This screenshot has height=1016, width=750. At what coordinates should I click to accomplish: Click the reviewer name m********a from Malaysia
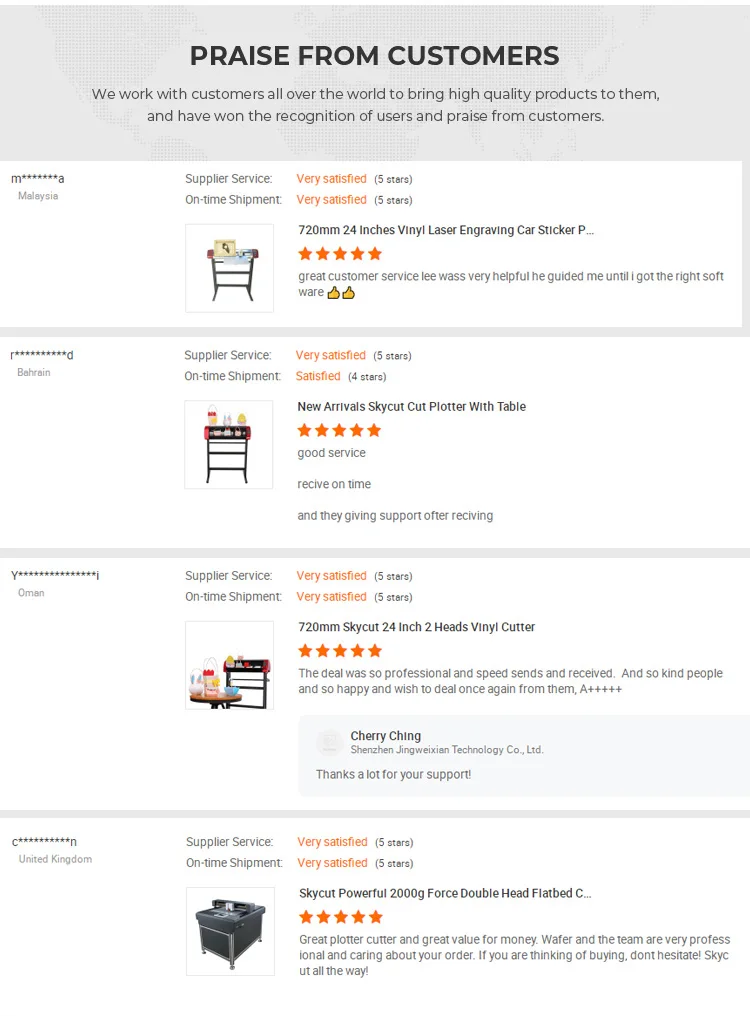tap(38, 179)
